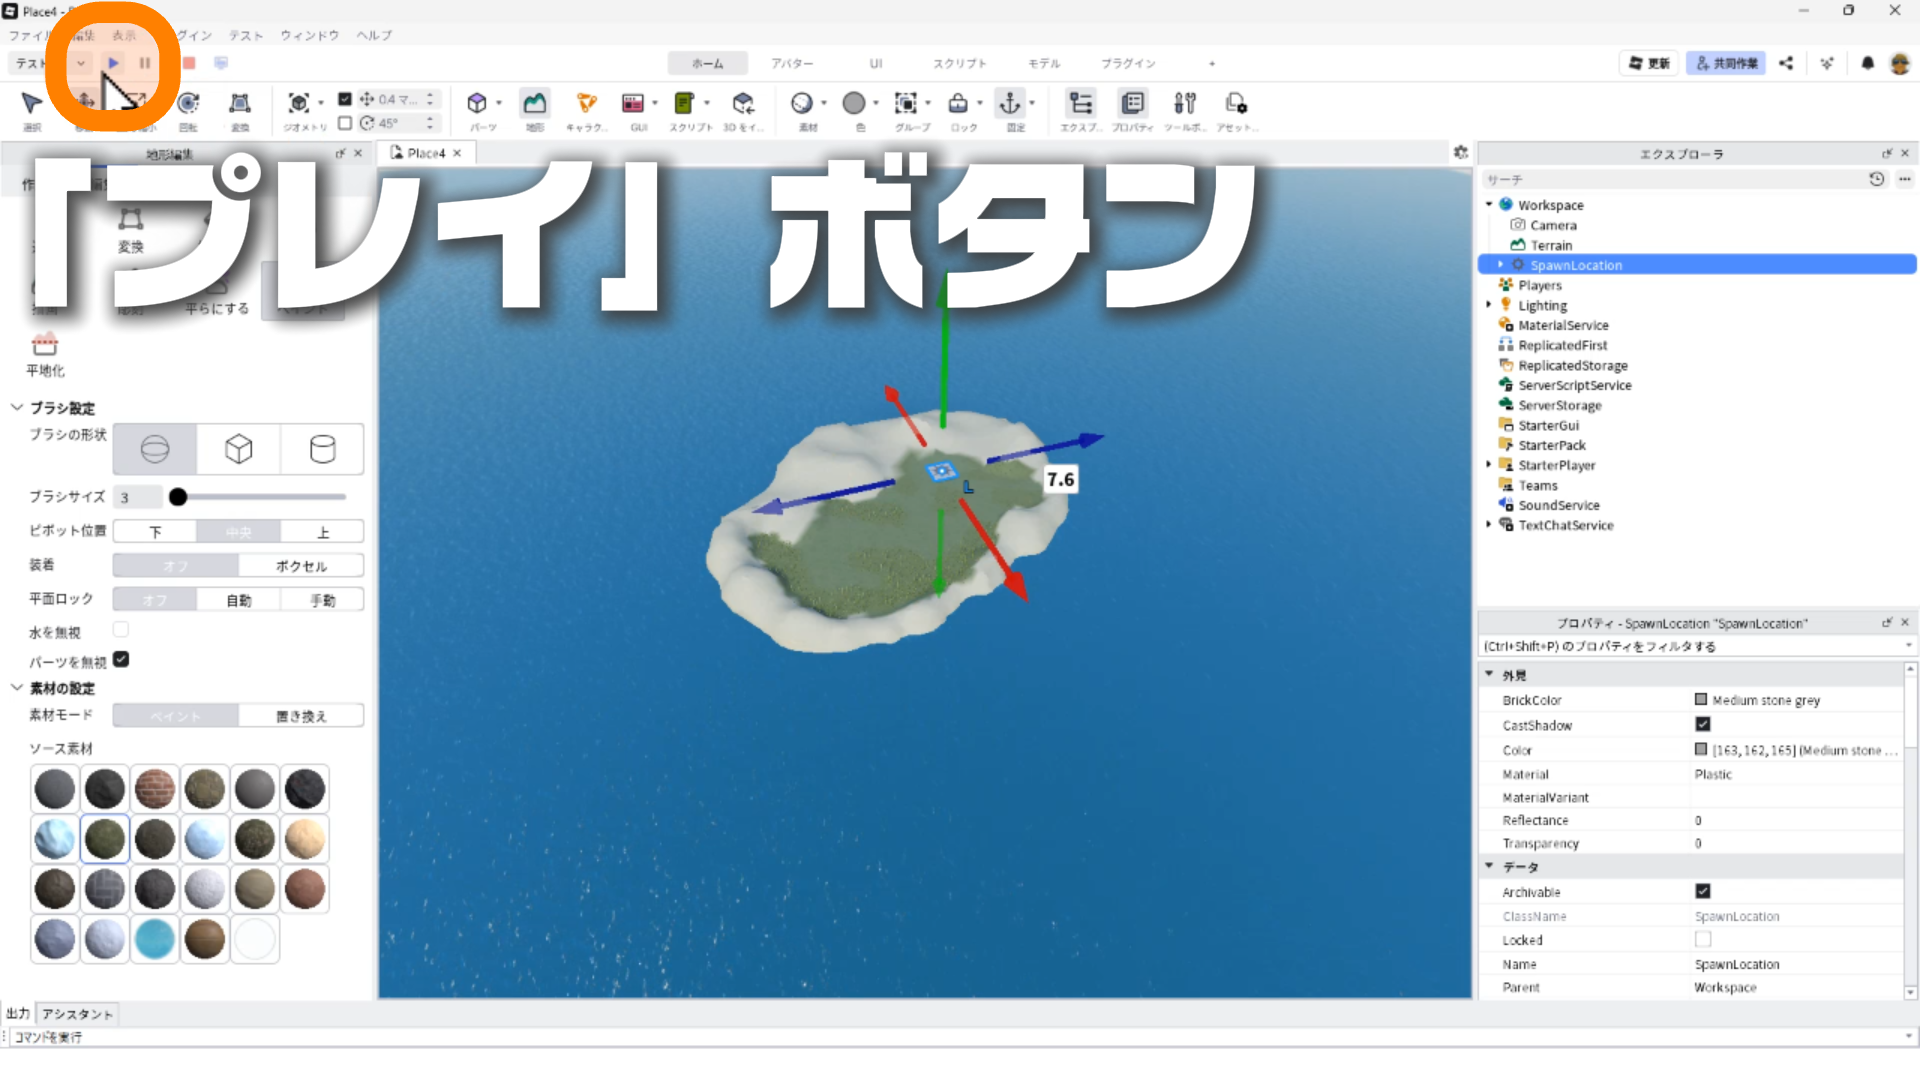Screen dimensions: 1920x1080
Task: Pick the brick material swatch
Action: tap(155, 789)
